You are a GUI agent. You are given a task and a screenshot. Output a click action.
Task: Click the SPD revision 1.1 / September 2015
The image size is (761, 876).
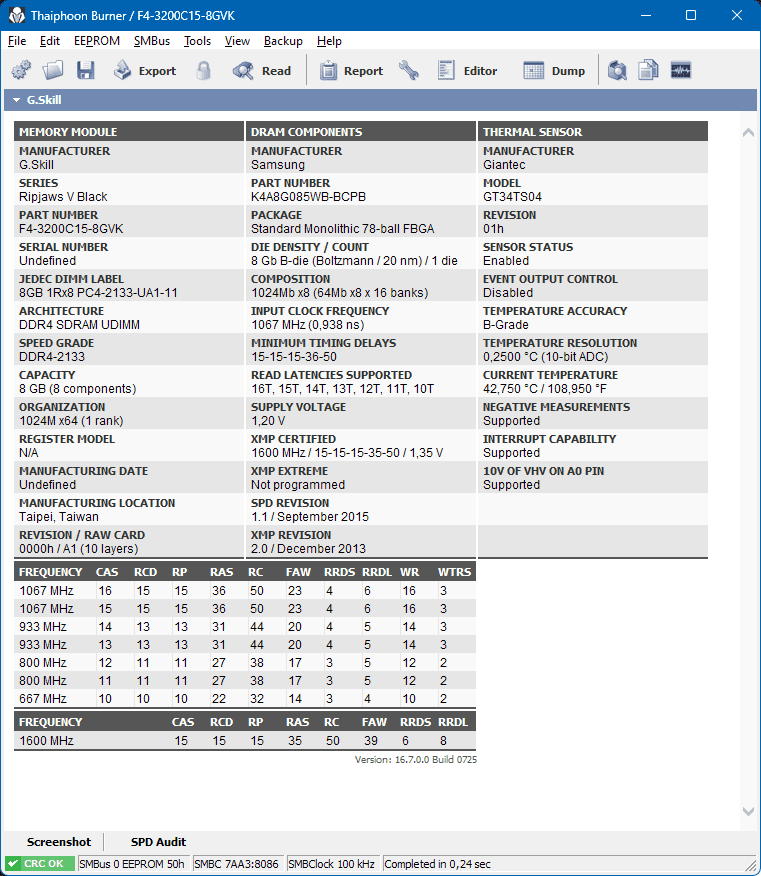[310, 517]
